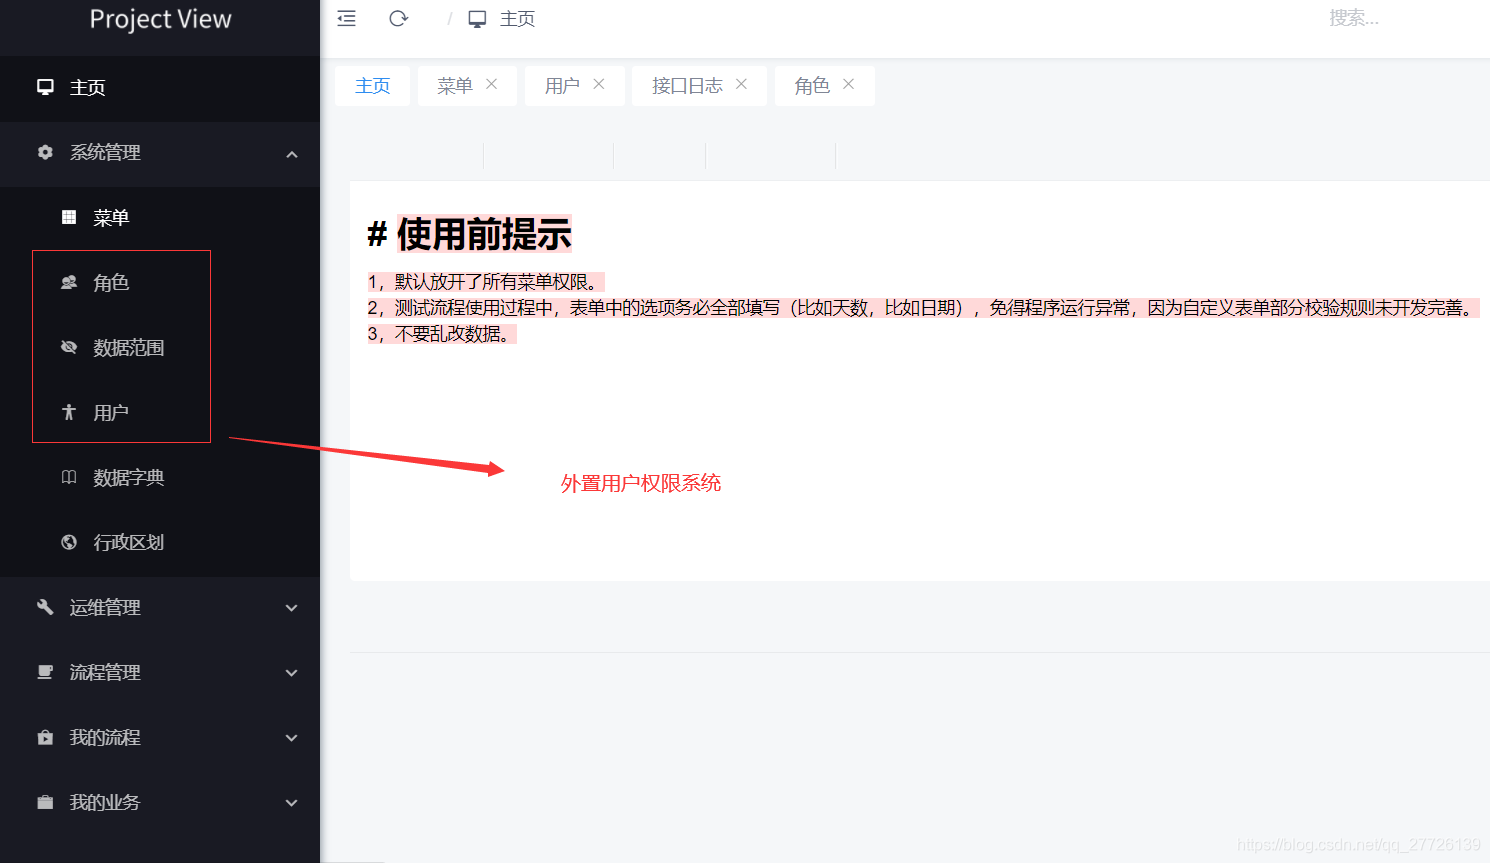Click the grid icon beside 菜单
Screen dimensions: 1490x863
[x=69, y=217]
